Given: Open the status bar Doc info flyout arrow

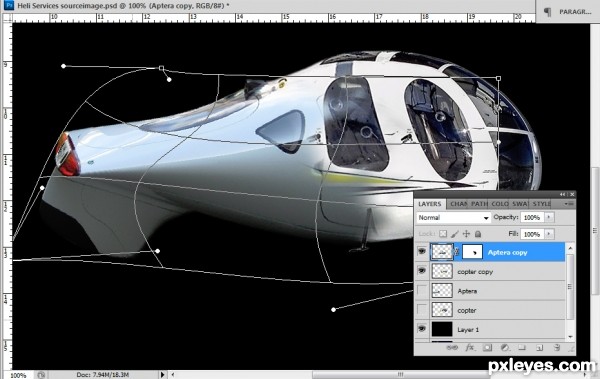Looking at the screenshot, I should click(163, 375).
